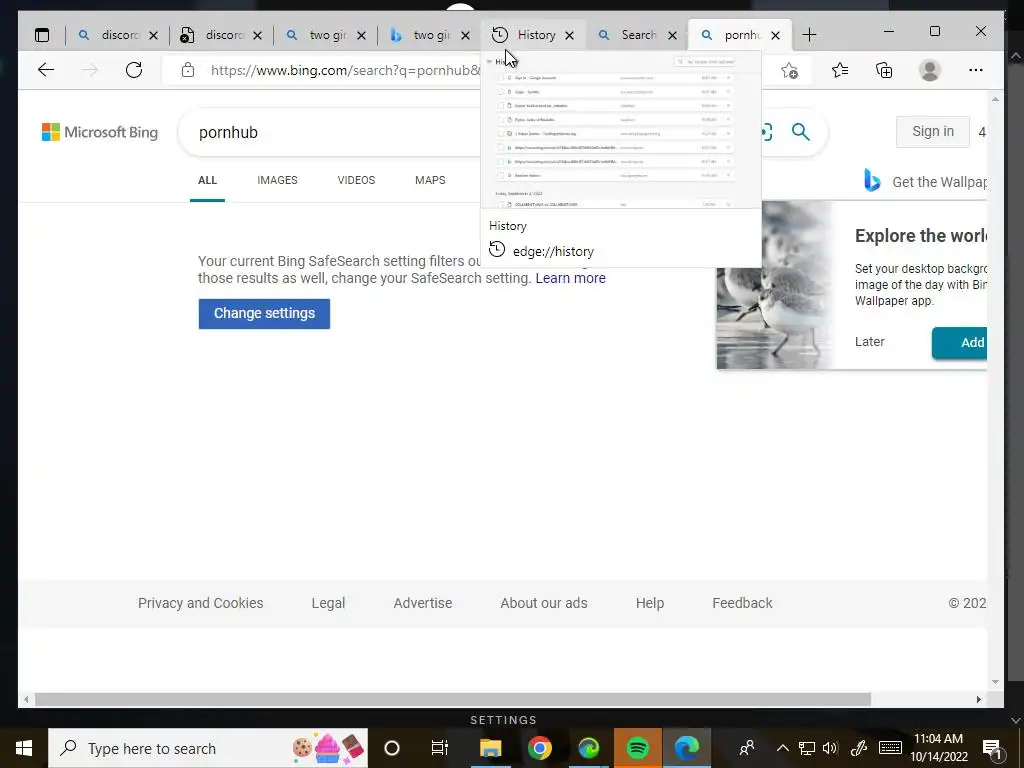Open Edge settings and more menu
This screenshot has width=1024, height=768.
click(976, 70)
